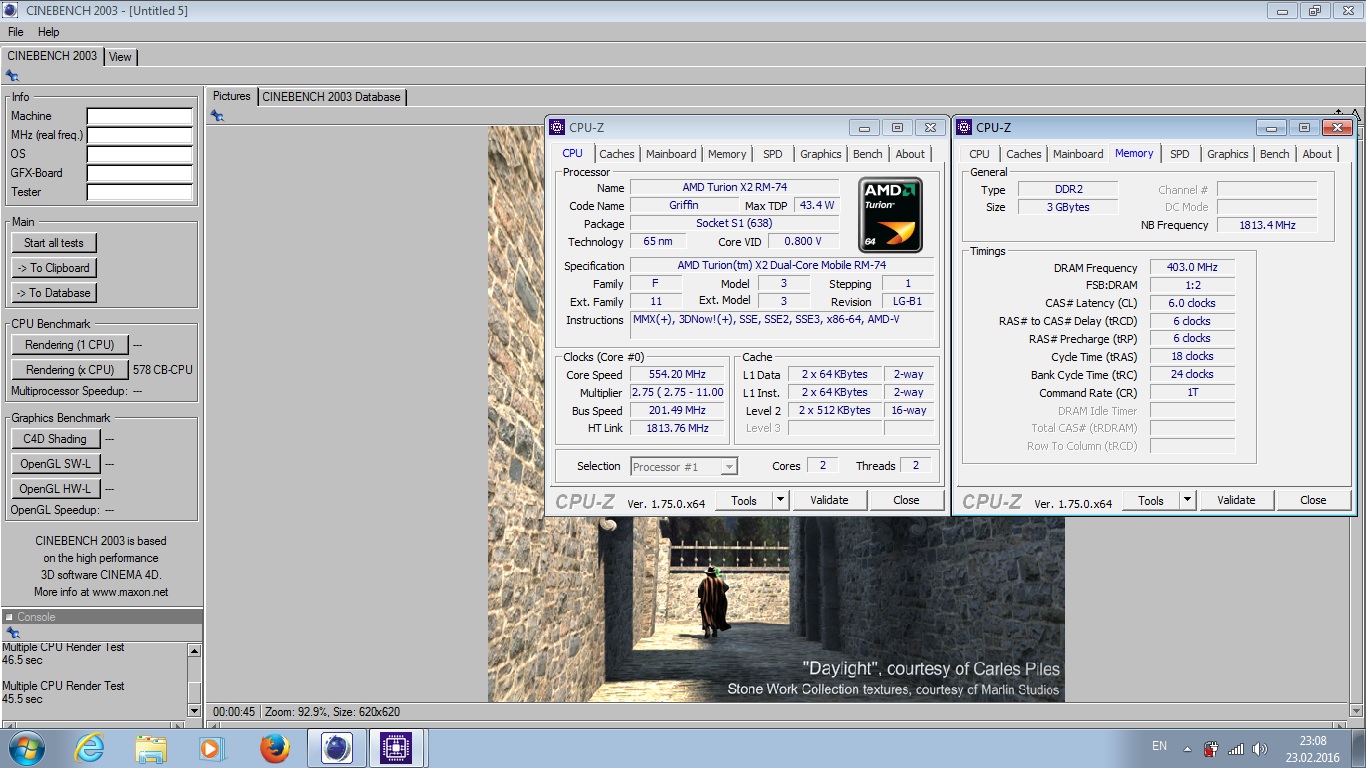Viewport: 1366px width, 768px height.
Task: Click Validate in left CPU-Z window
Action: [x=829, y=501]
